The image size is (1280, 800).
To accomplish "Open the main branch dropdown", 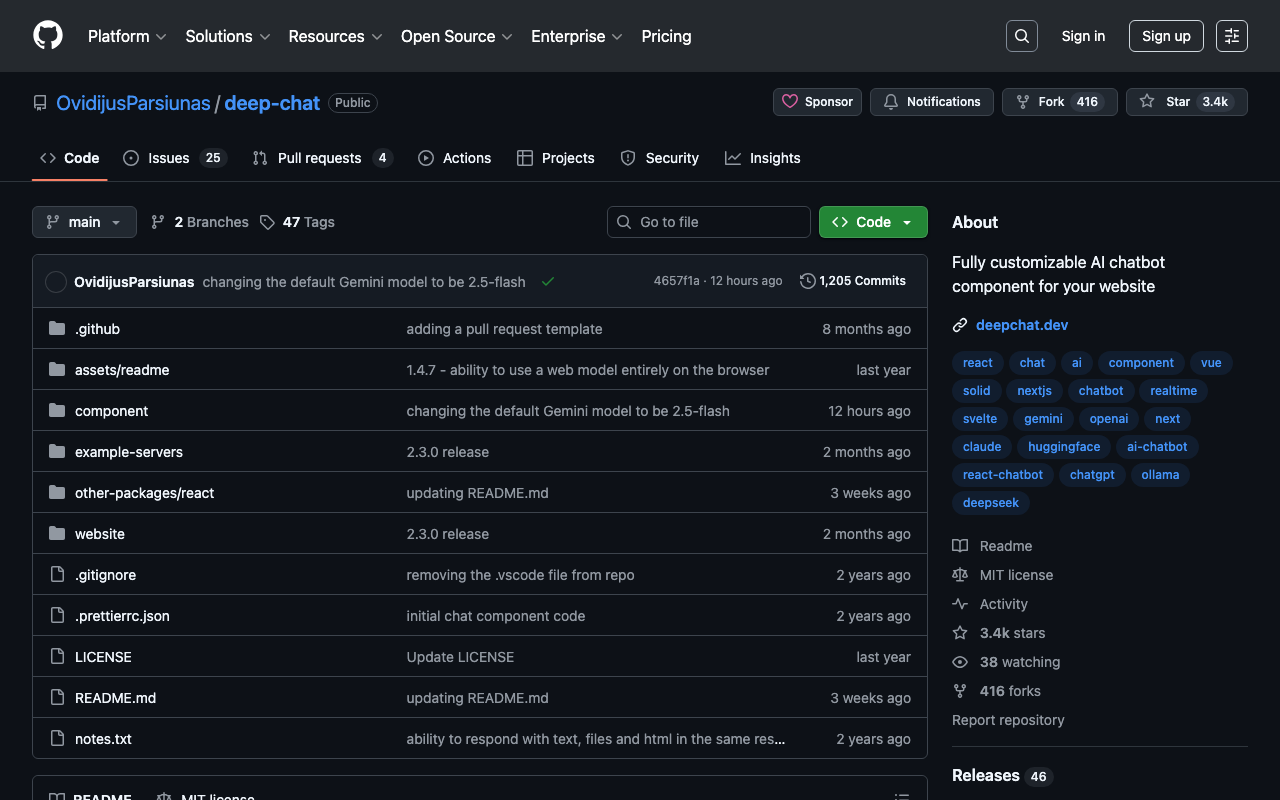I will pos(84,222).
